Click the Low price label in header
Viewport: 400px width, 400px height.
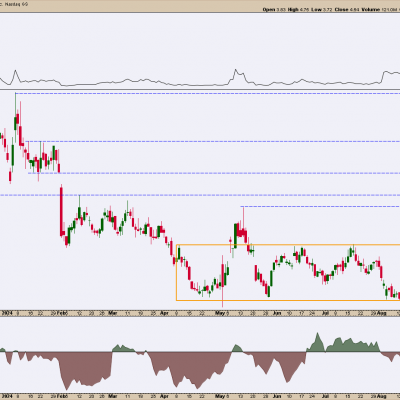[316, 10]
